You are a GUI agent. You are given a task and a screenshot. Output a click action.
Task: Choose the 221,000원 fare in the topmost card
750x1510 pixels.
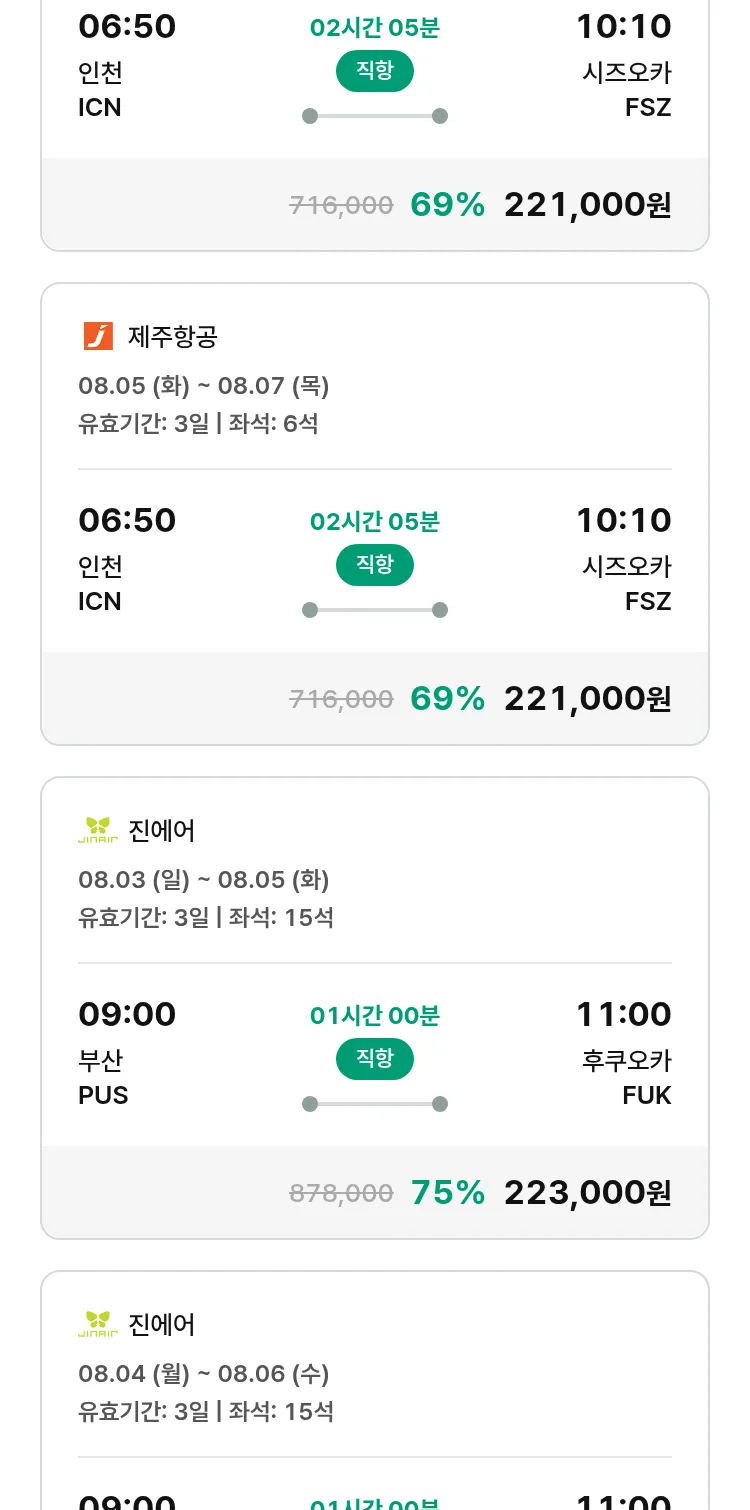(x=587, y=204)
